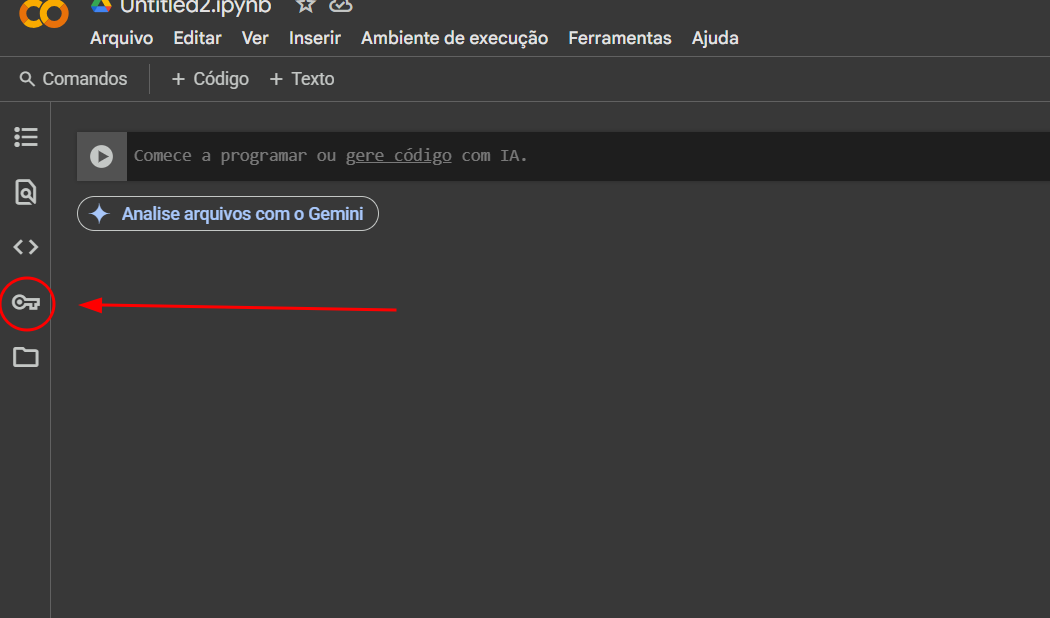Run the code cell
1050x618 pixels.
[101, 156]
